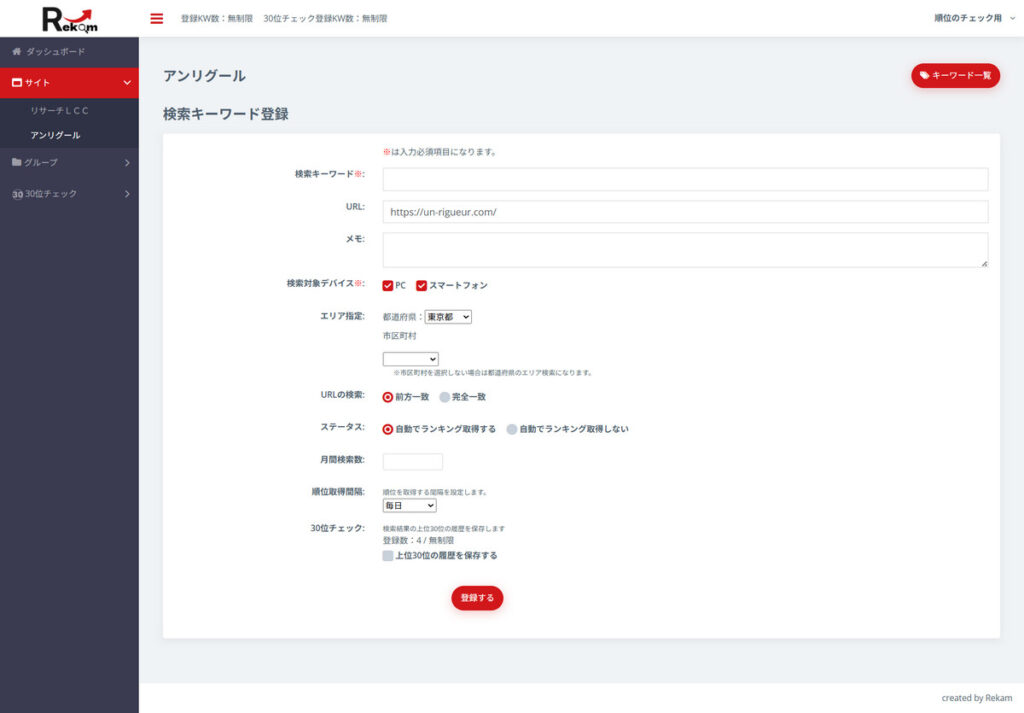1024x713 pixels.
Task: Click the site window icon in sidebar
Action: pyautogui.click(x=17, y=83)
